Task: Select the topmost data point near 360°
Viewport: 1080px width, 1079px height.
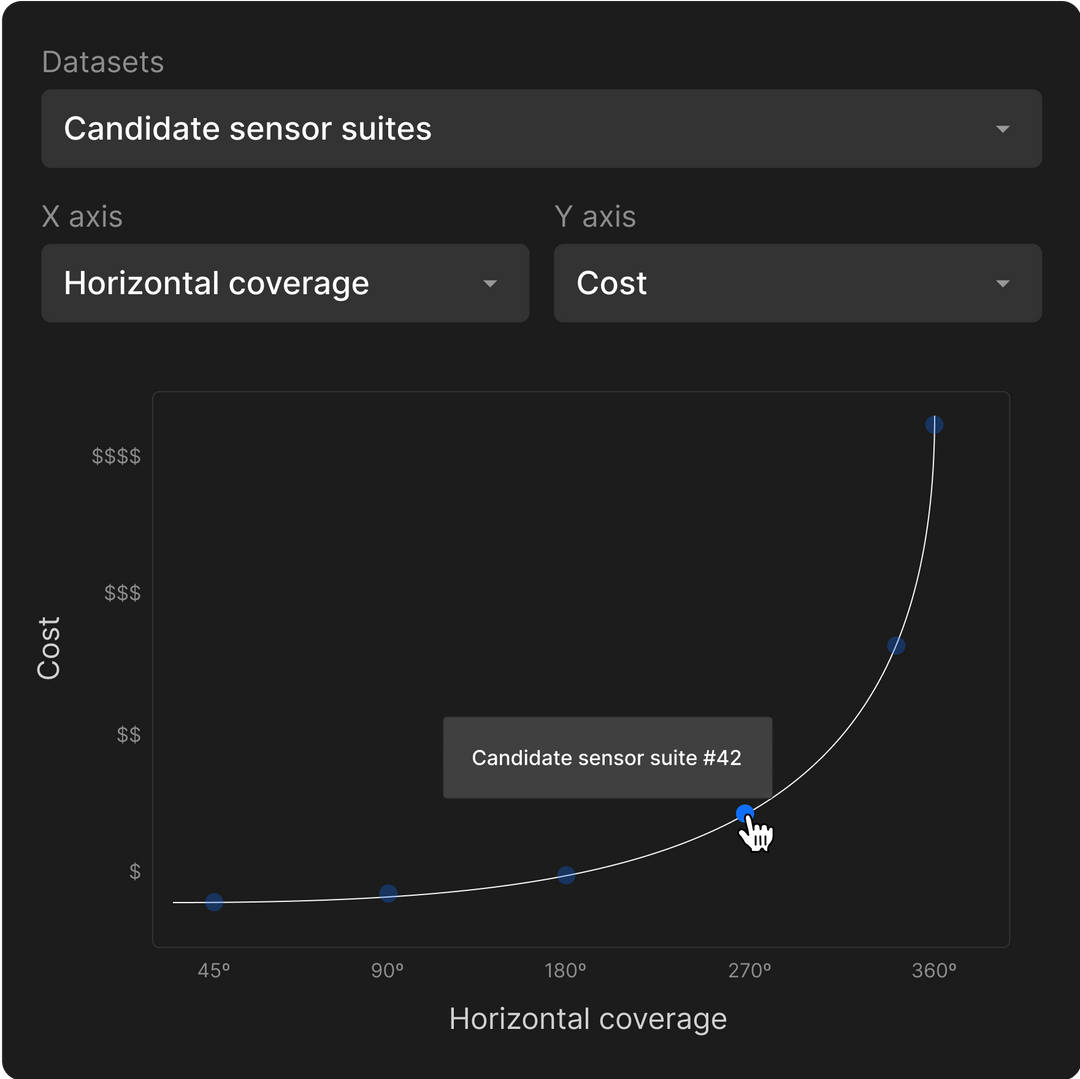Action: 934,425
